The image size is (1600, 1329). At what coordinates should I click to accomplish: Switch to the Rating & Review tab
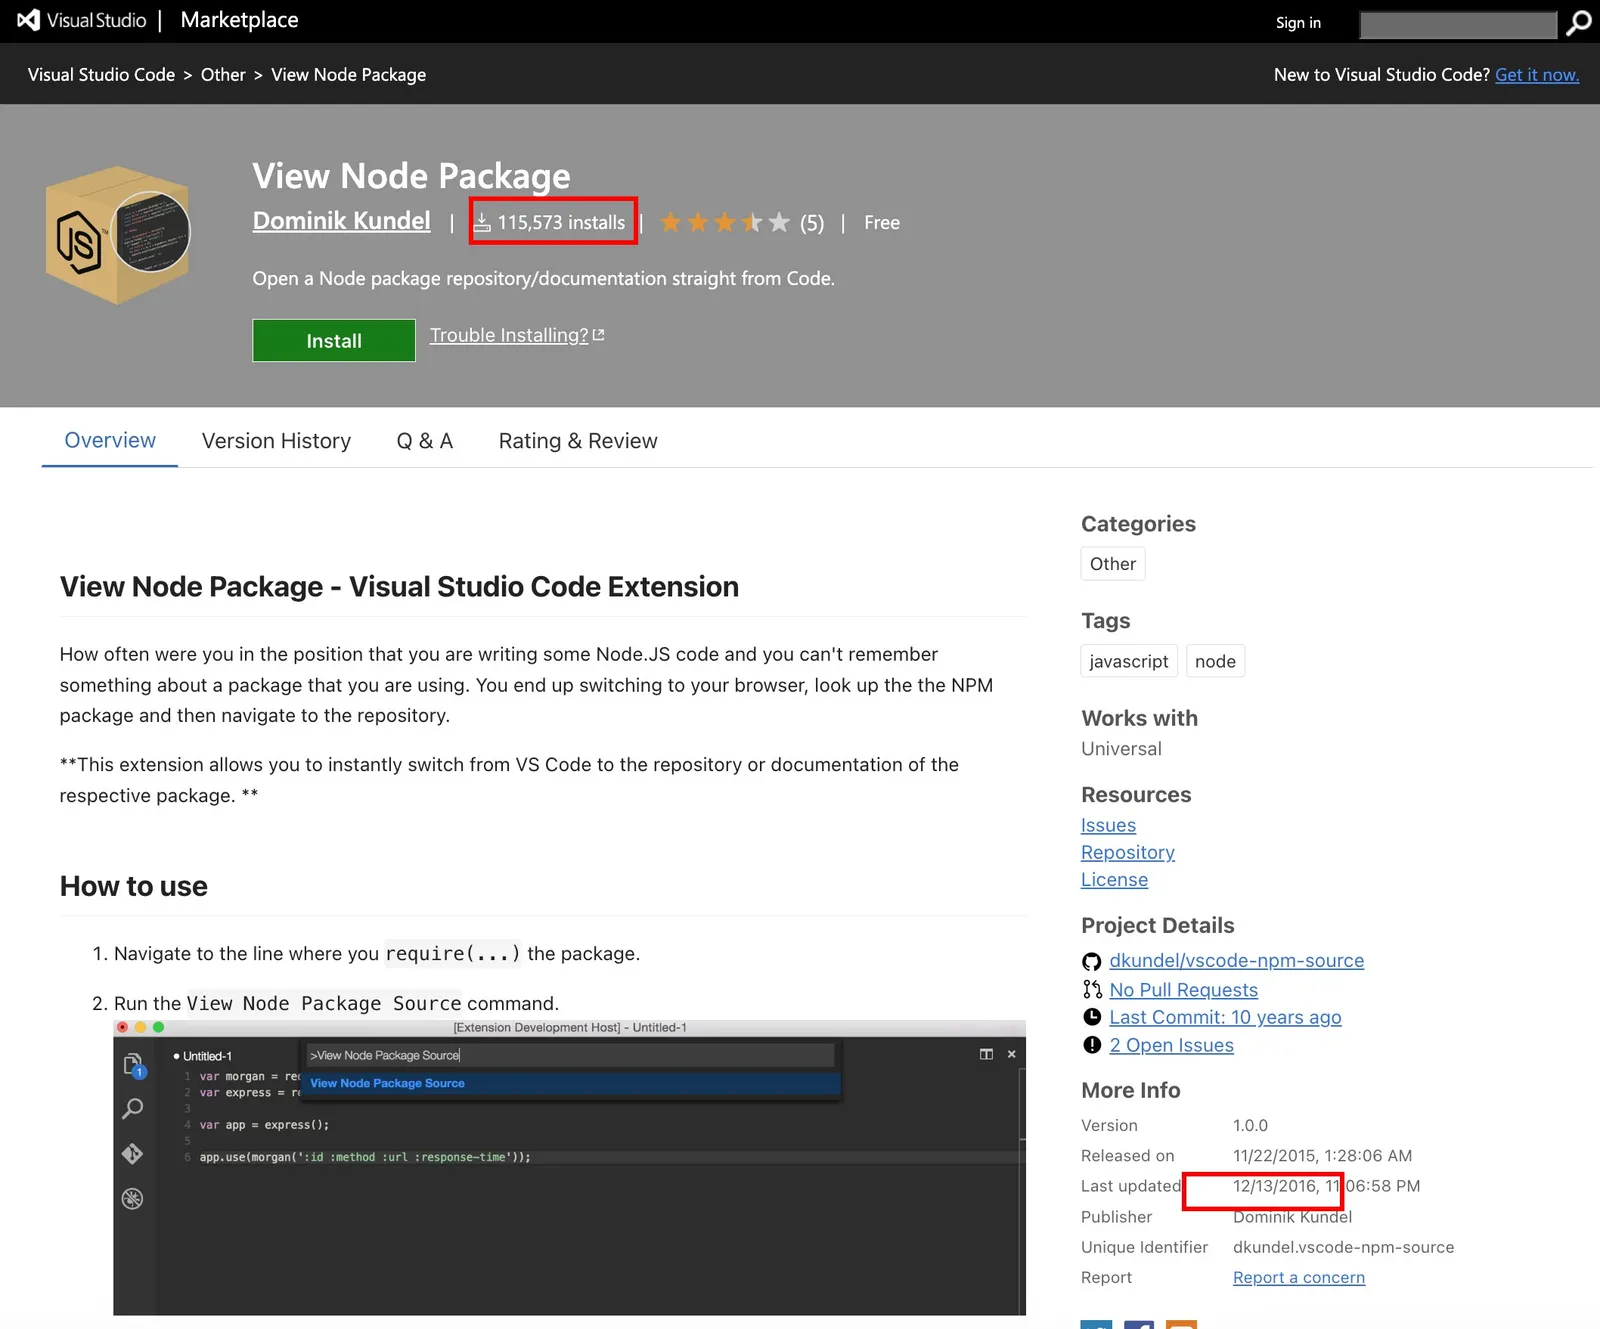click(x=578, y=441)
